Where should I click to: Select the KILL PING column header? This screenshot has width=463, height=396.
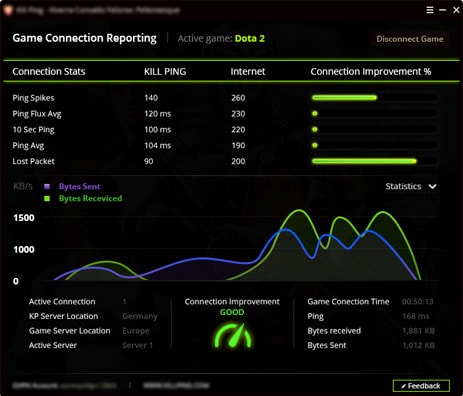pos(165,71)
